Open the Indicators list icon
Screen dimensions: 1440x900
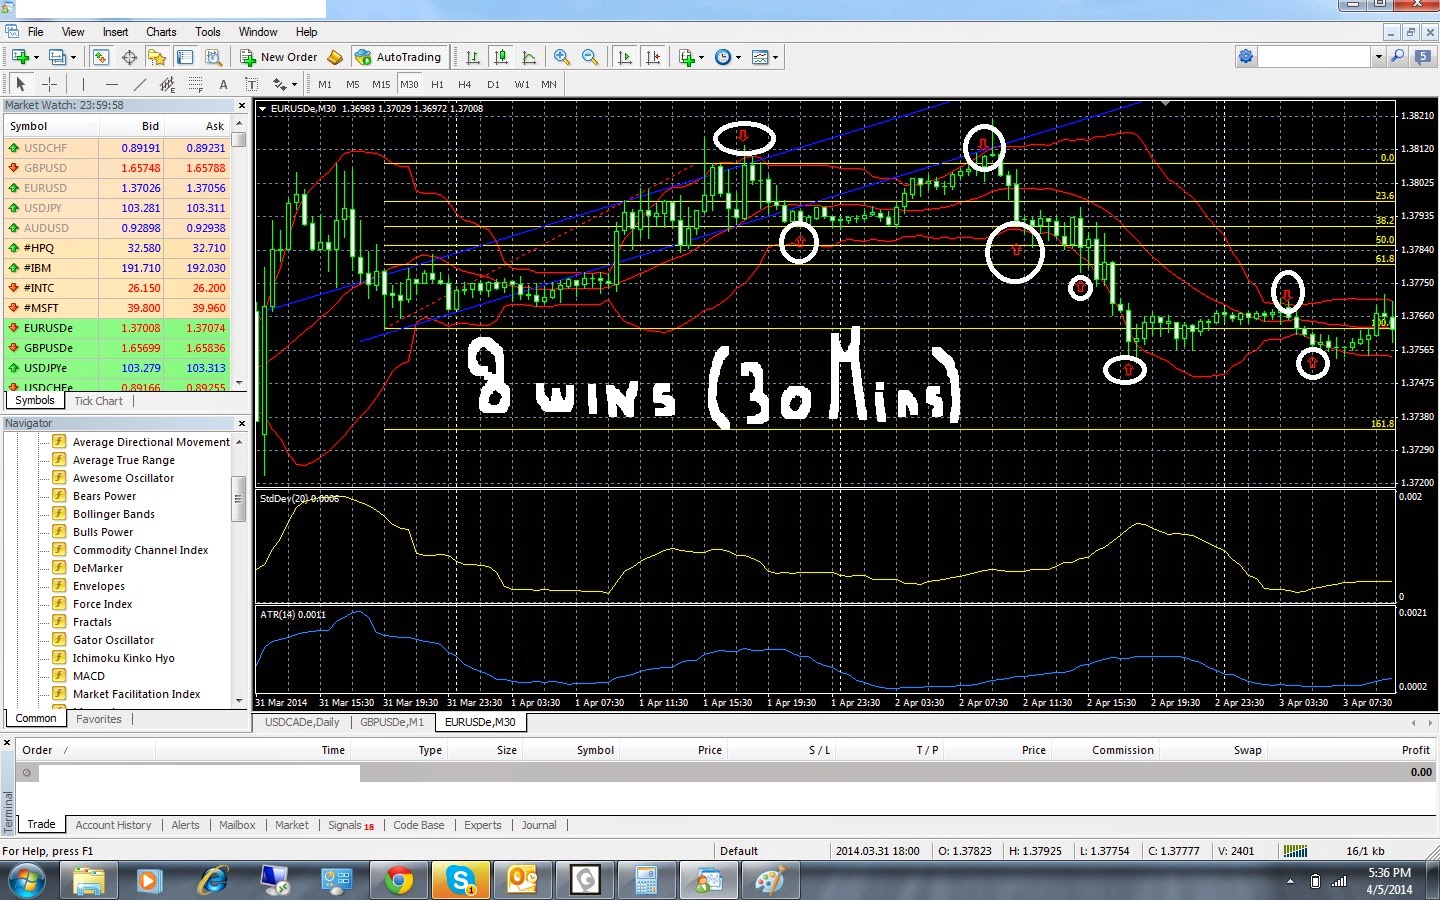pos(687,57)
